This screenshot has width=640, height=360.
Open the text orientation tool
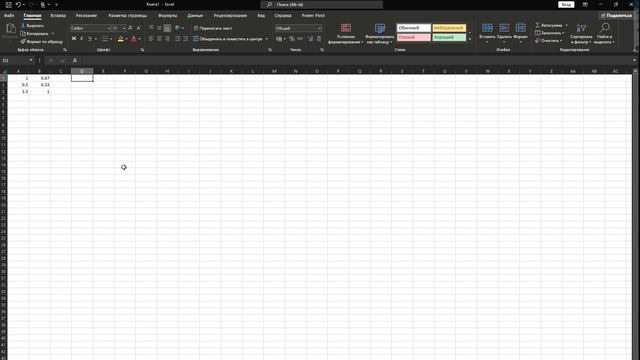point(178,28)
